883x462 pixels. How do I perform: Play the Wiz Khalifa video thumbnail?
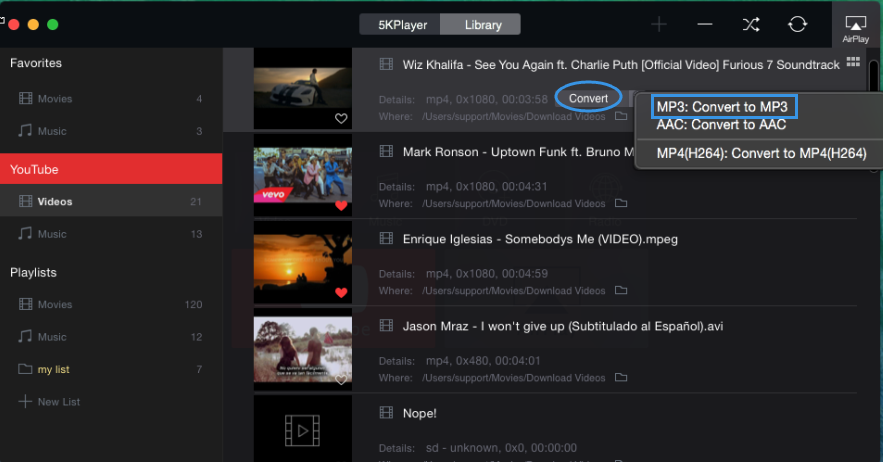pos(303,88)
